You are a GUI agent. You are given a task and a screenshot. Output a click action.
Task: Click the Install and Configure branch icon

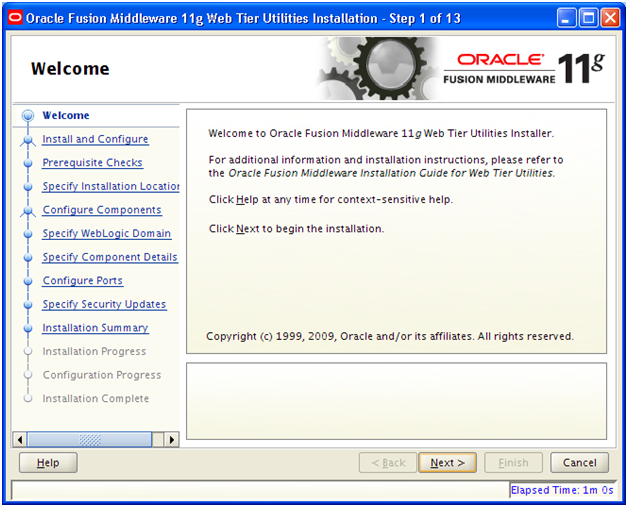click(x=28, y=140)
